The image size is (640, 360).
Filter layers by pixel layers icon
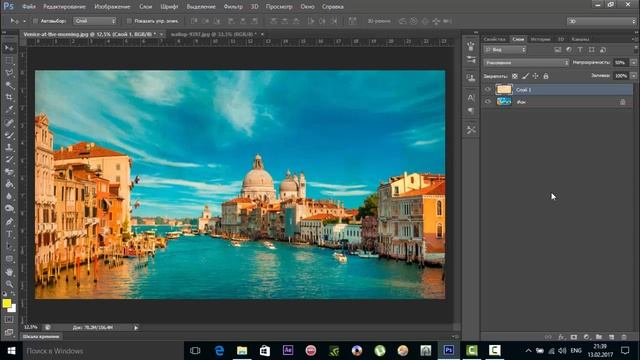click(558, 50)
